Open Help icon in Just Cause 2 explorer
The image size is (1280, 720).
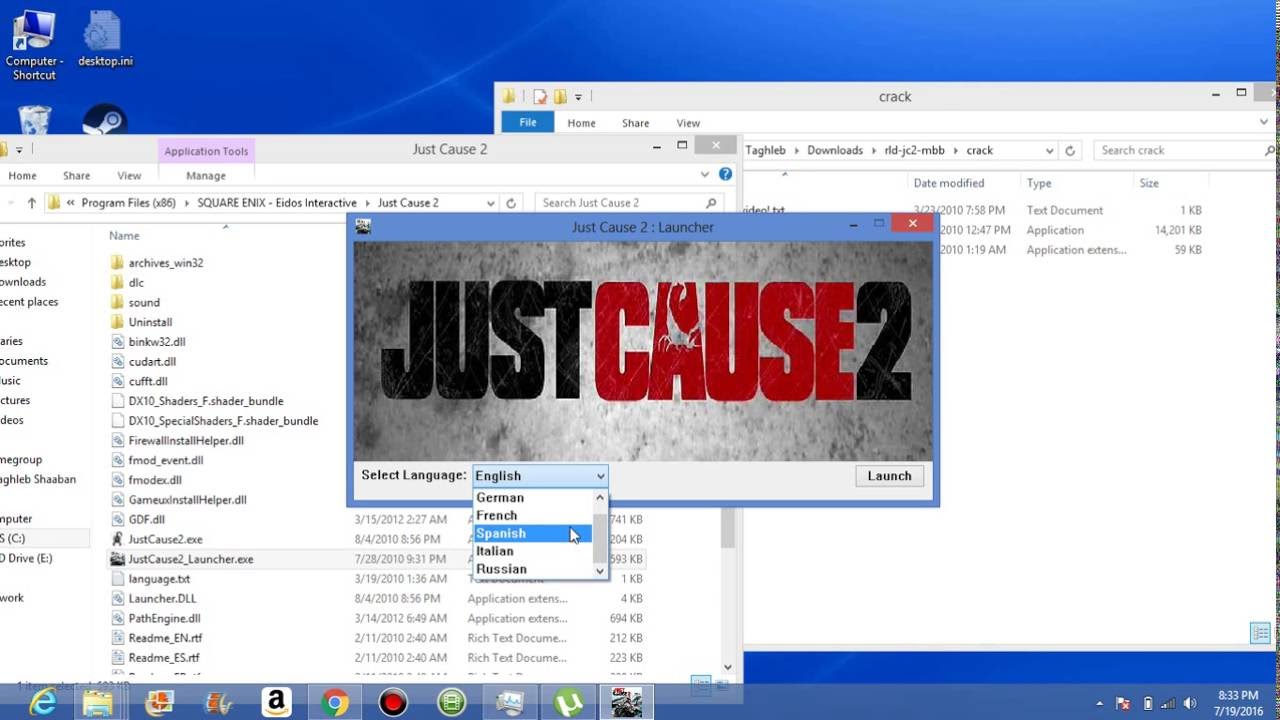tap(726, 174)
